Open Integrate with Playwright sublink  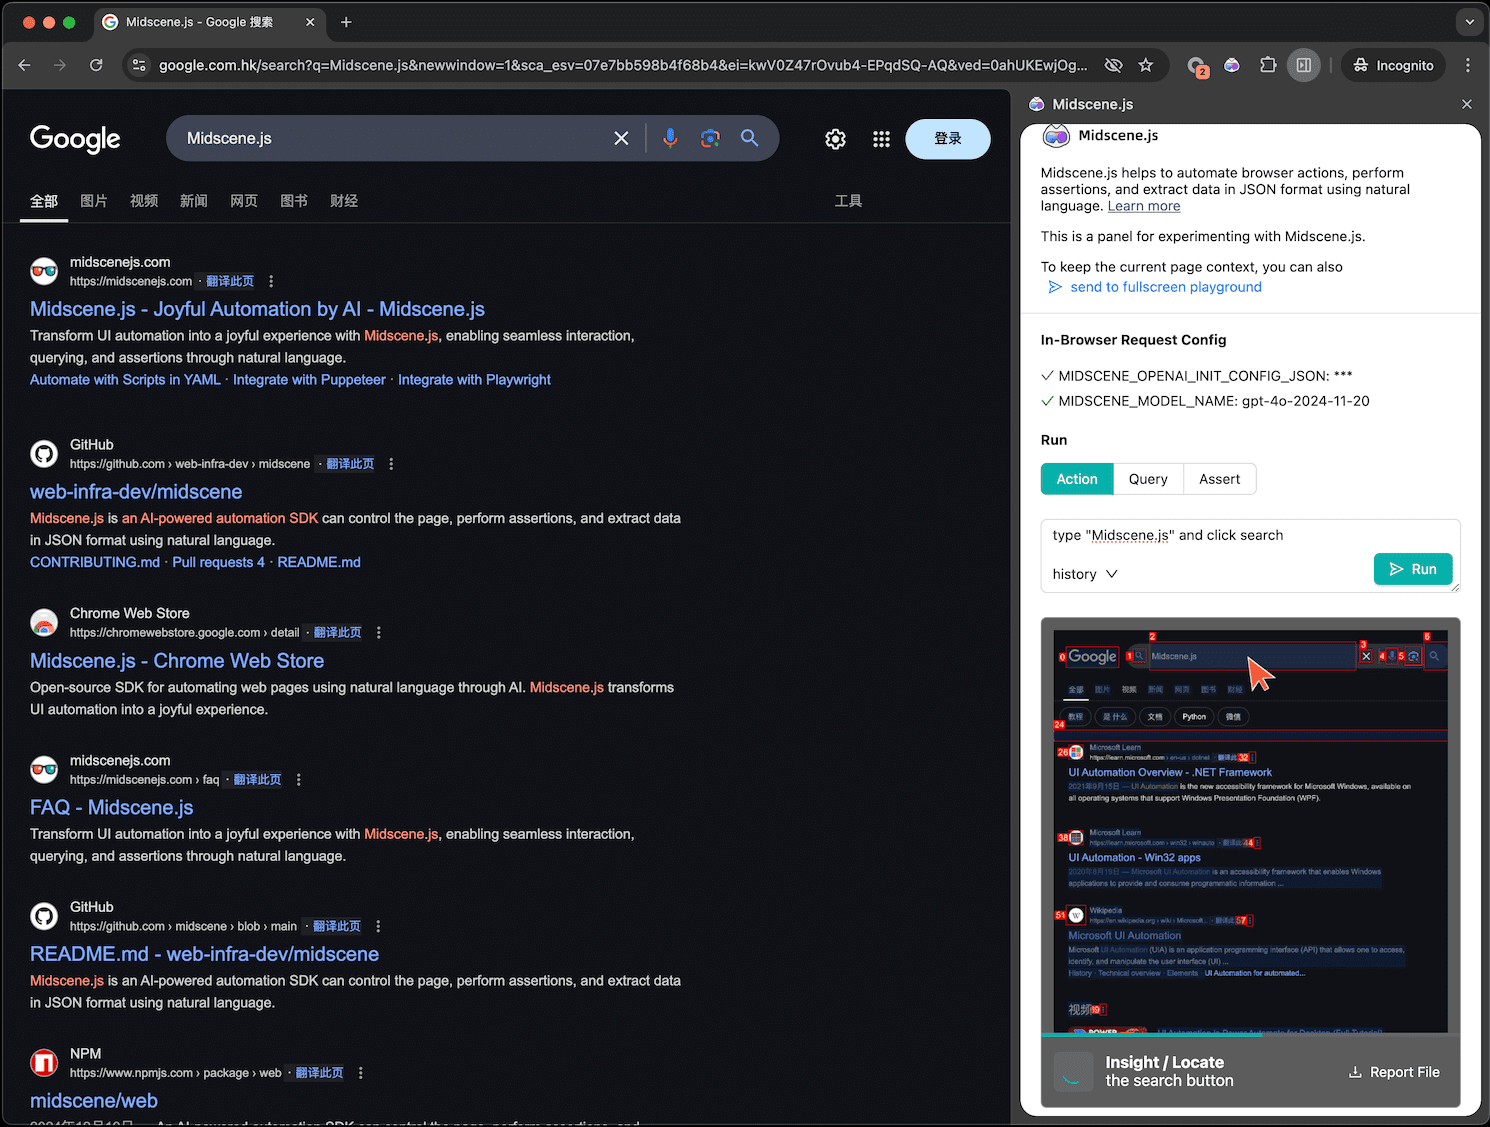(x=474, y=380)
